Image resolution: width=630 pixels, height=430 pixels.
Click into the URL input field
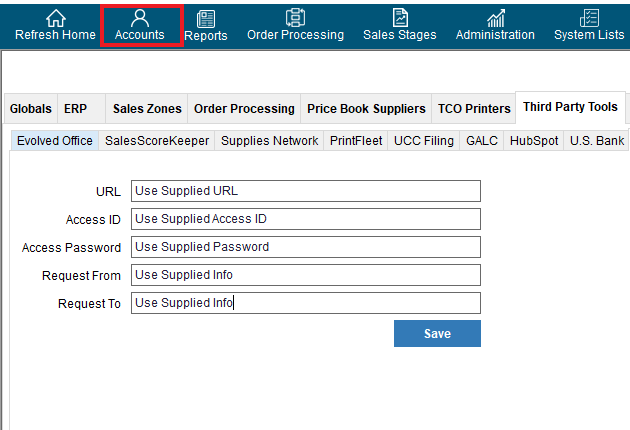(306, 191)
